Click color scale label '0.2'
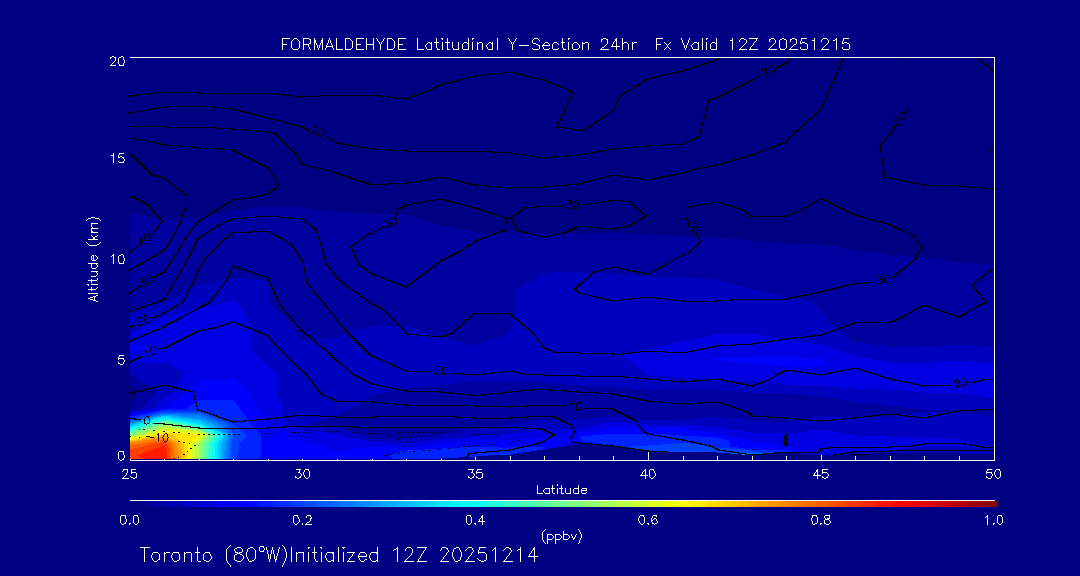Screen dimensions: 1080x576 coord(302,520)
